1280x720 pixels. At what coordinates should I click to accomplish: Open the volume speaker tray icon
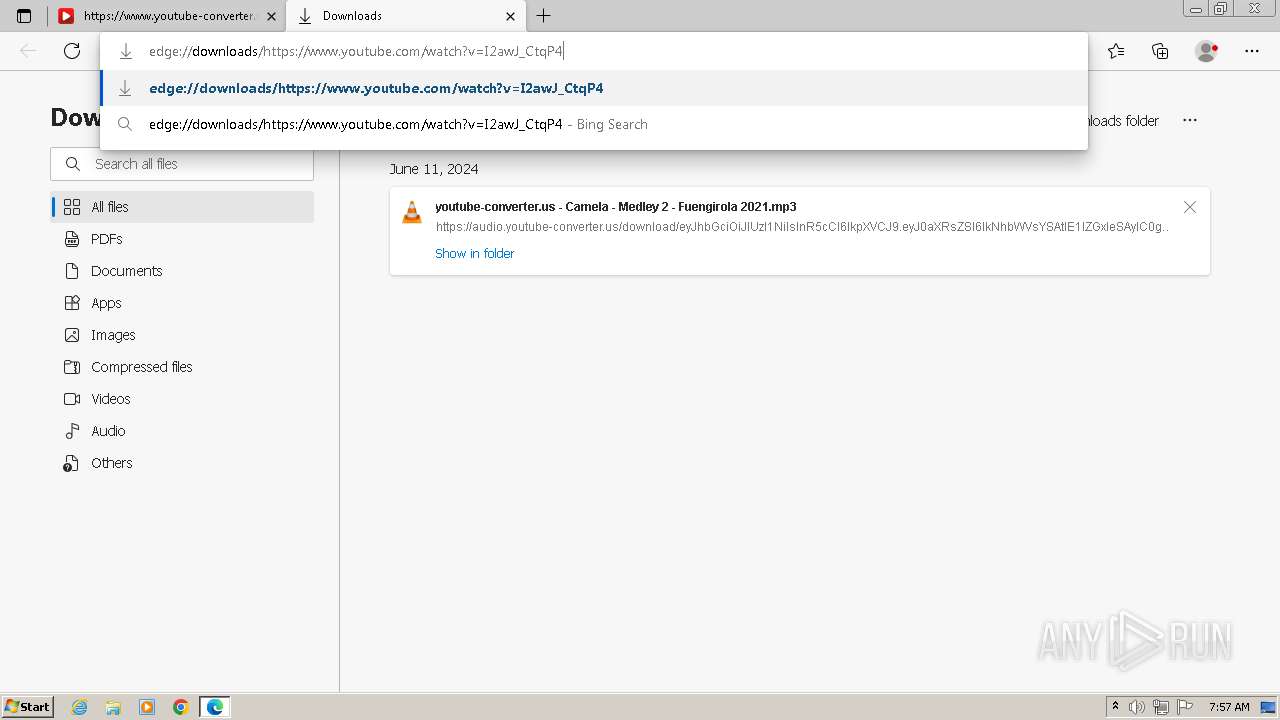click(x=1137, y=707)
